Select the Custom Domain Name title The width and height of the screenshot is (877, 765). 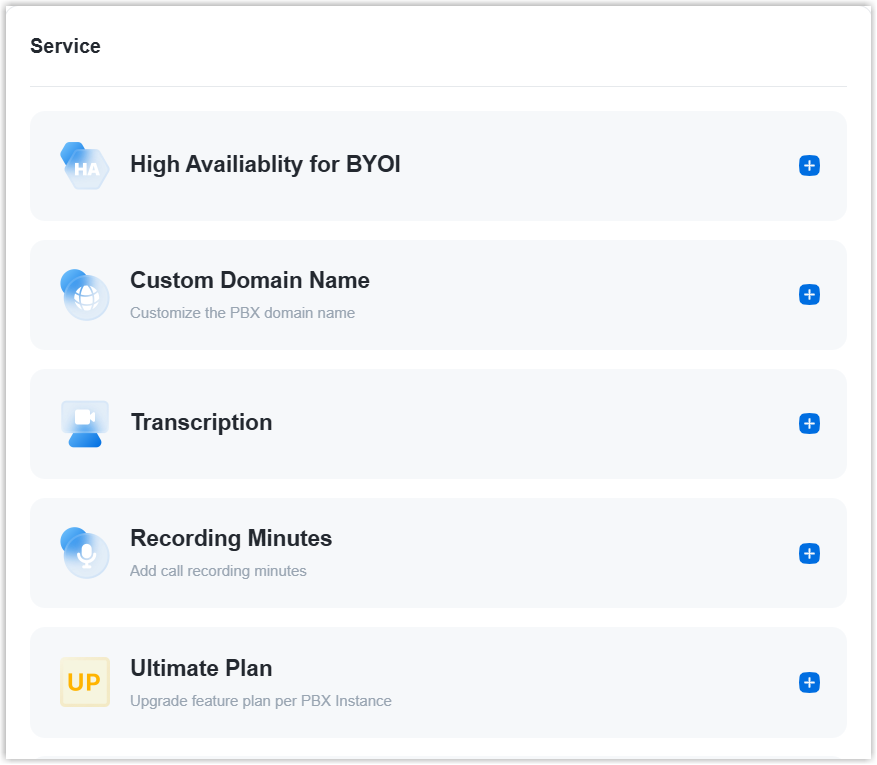pyautogui.click(x=250, y=281)
